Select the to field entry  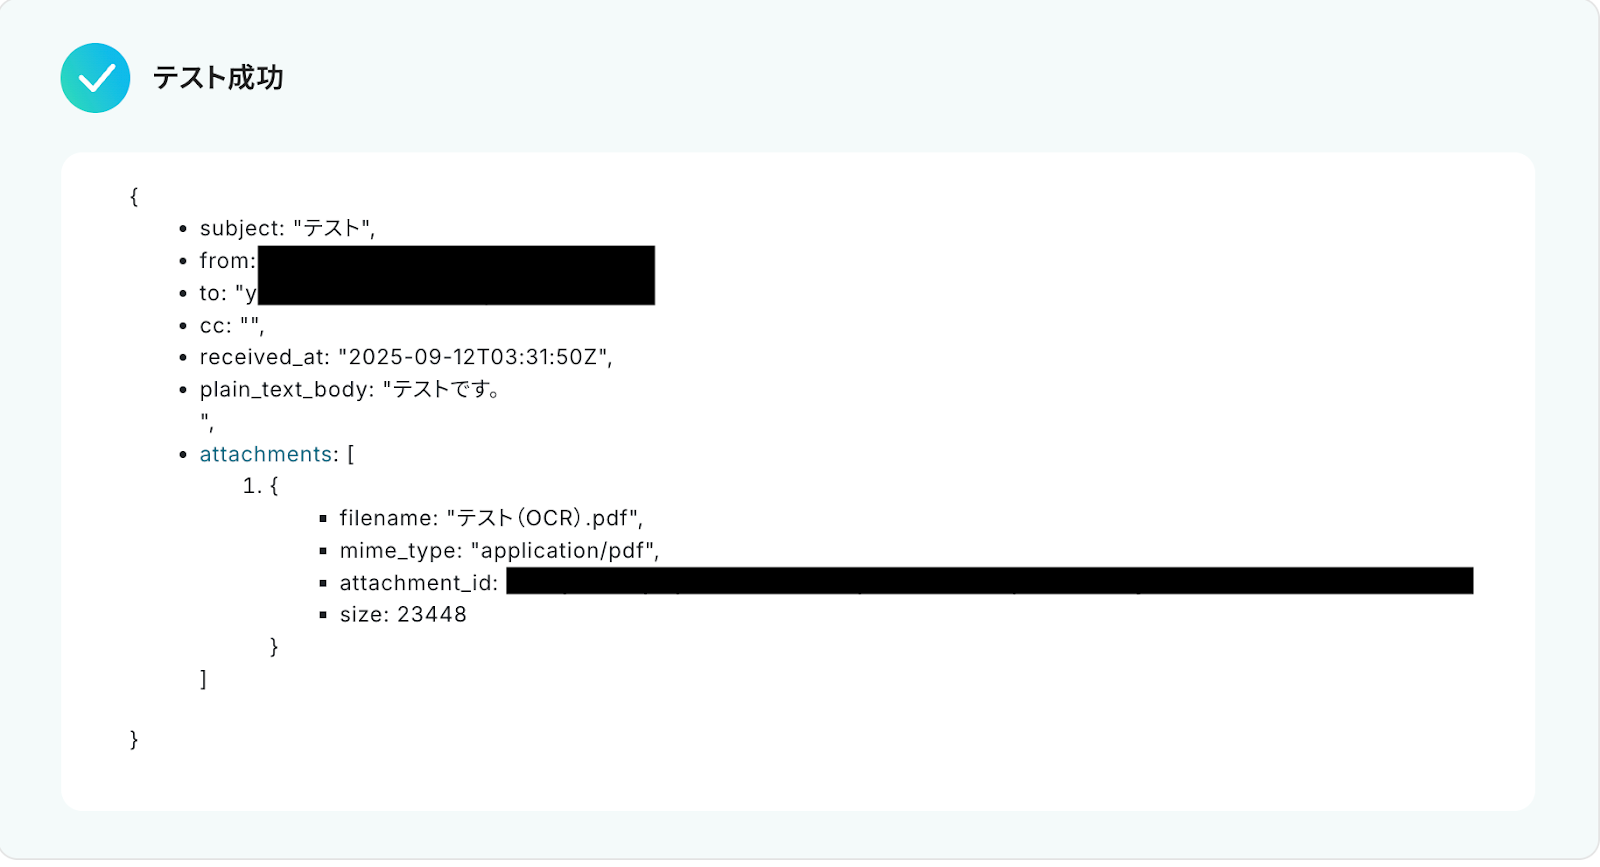tap(427, 293)
